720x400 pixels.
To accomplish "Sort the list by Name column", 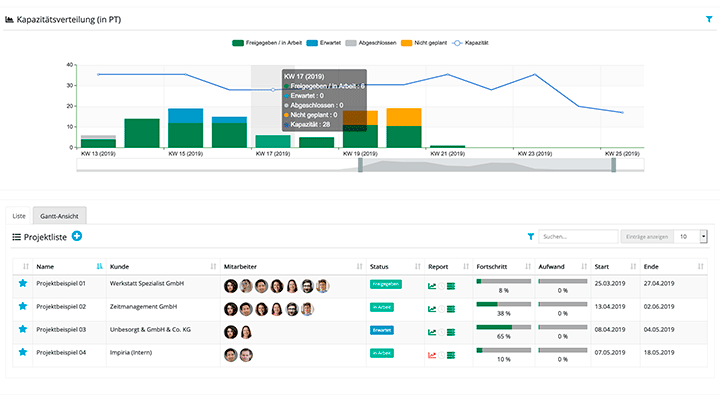I will pos(98,266).
